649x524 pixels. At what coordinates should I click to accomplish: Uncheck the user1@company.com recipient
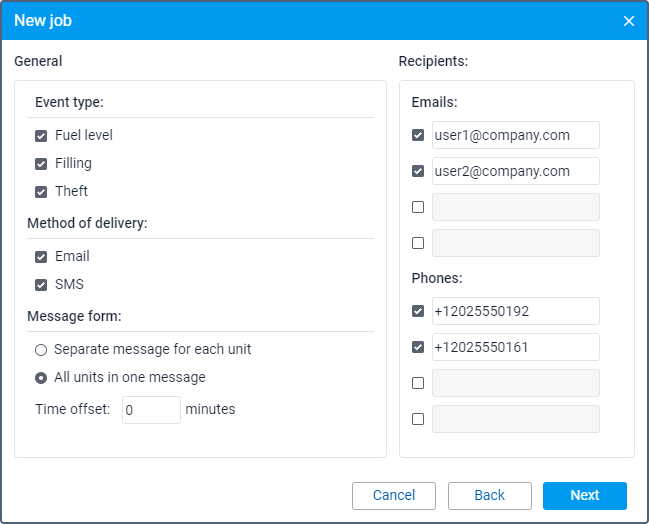(418, 135)
